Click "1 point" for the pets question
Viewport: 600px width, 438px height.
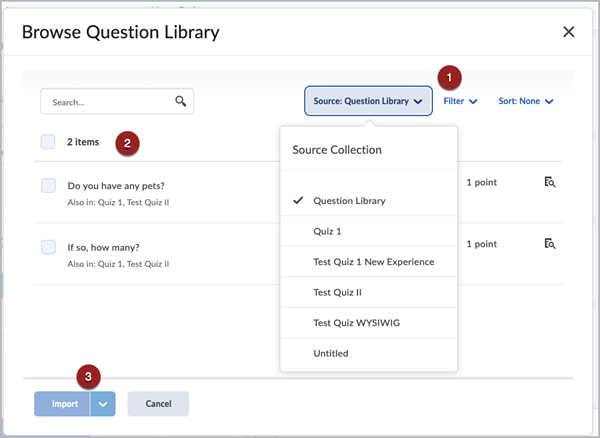(481, 182)
